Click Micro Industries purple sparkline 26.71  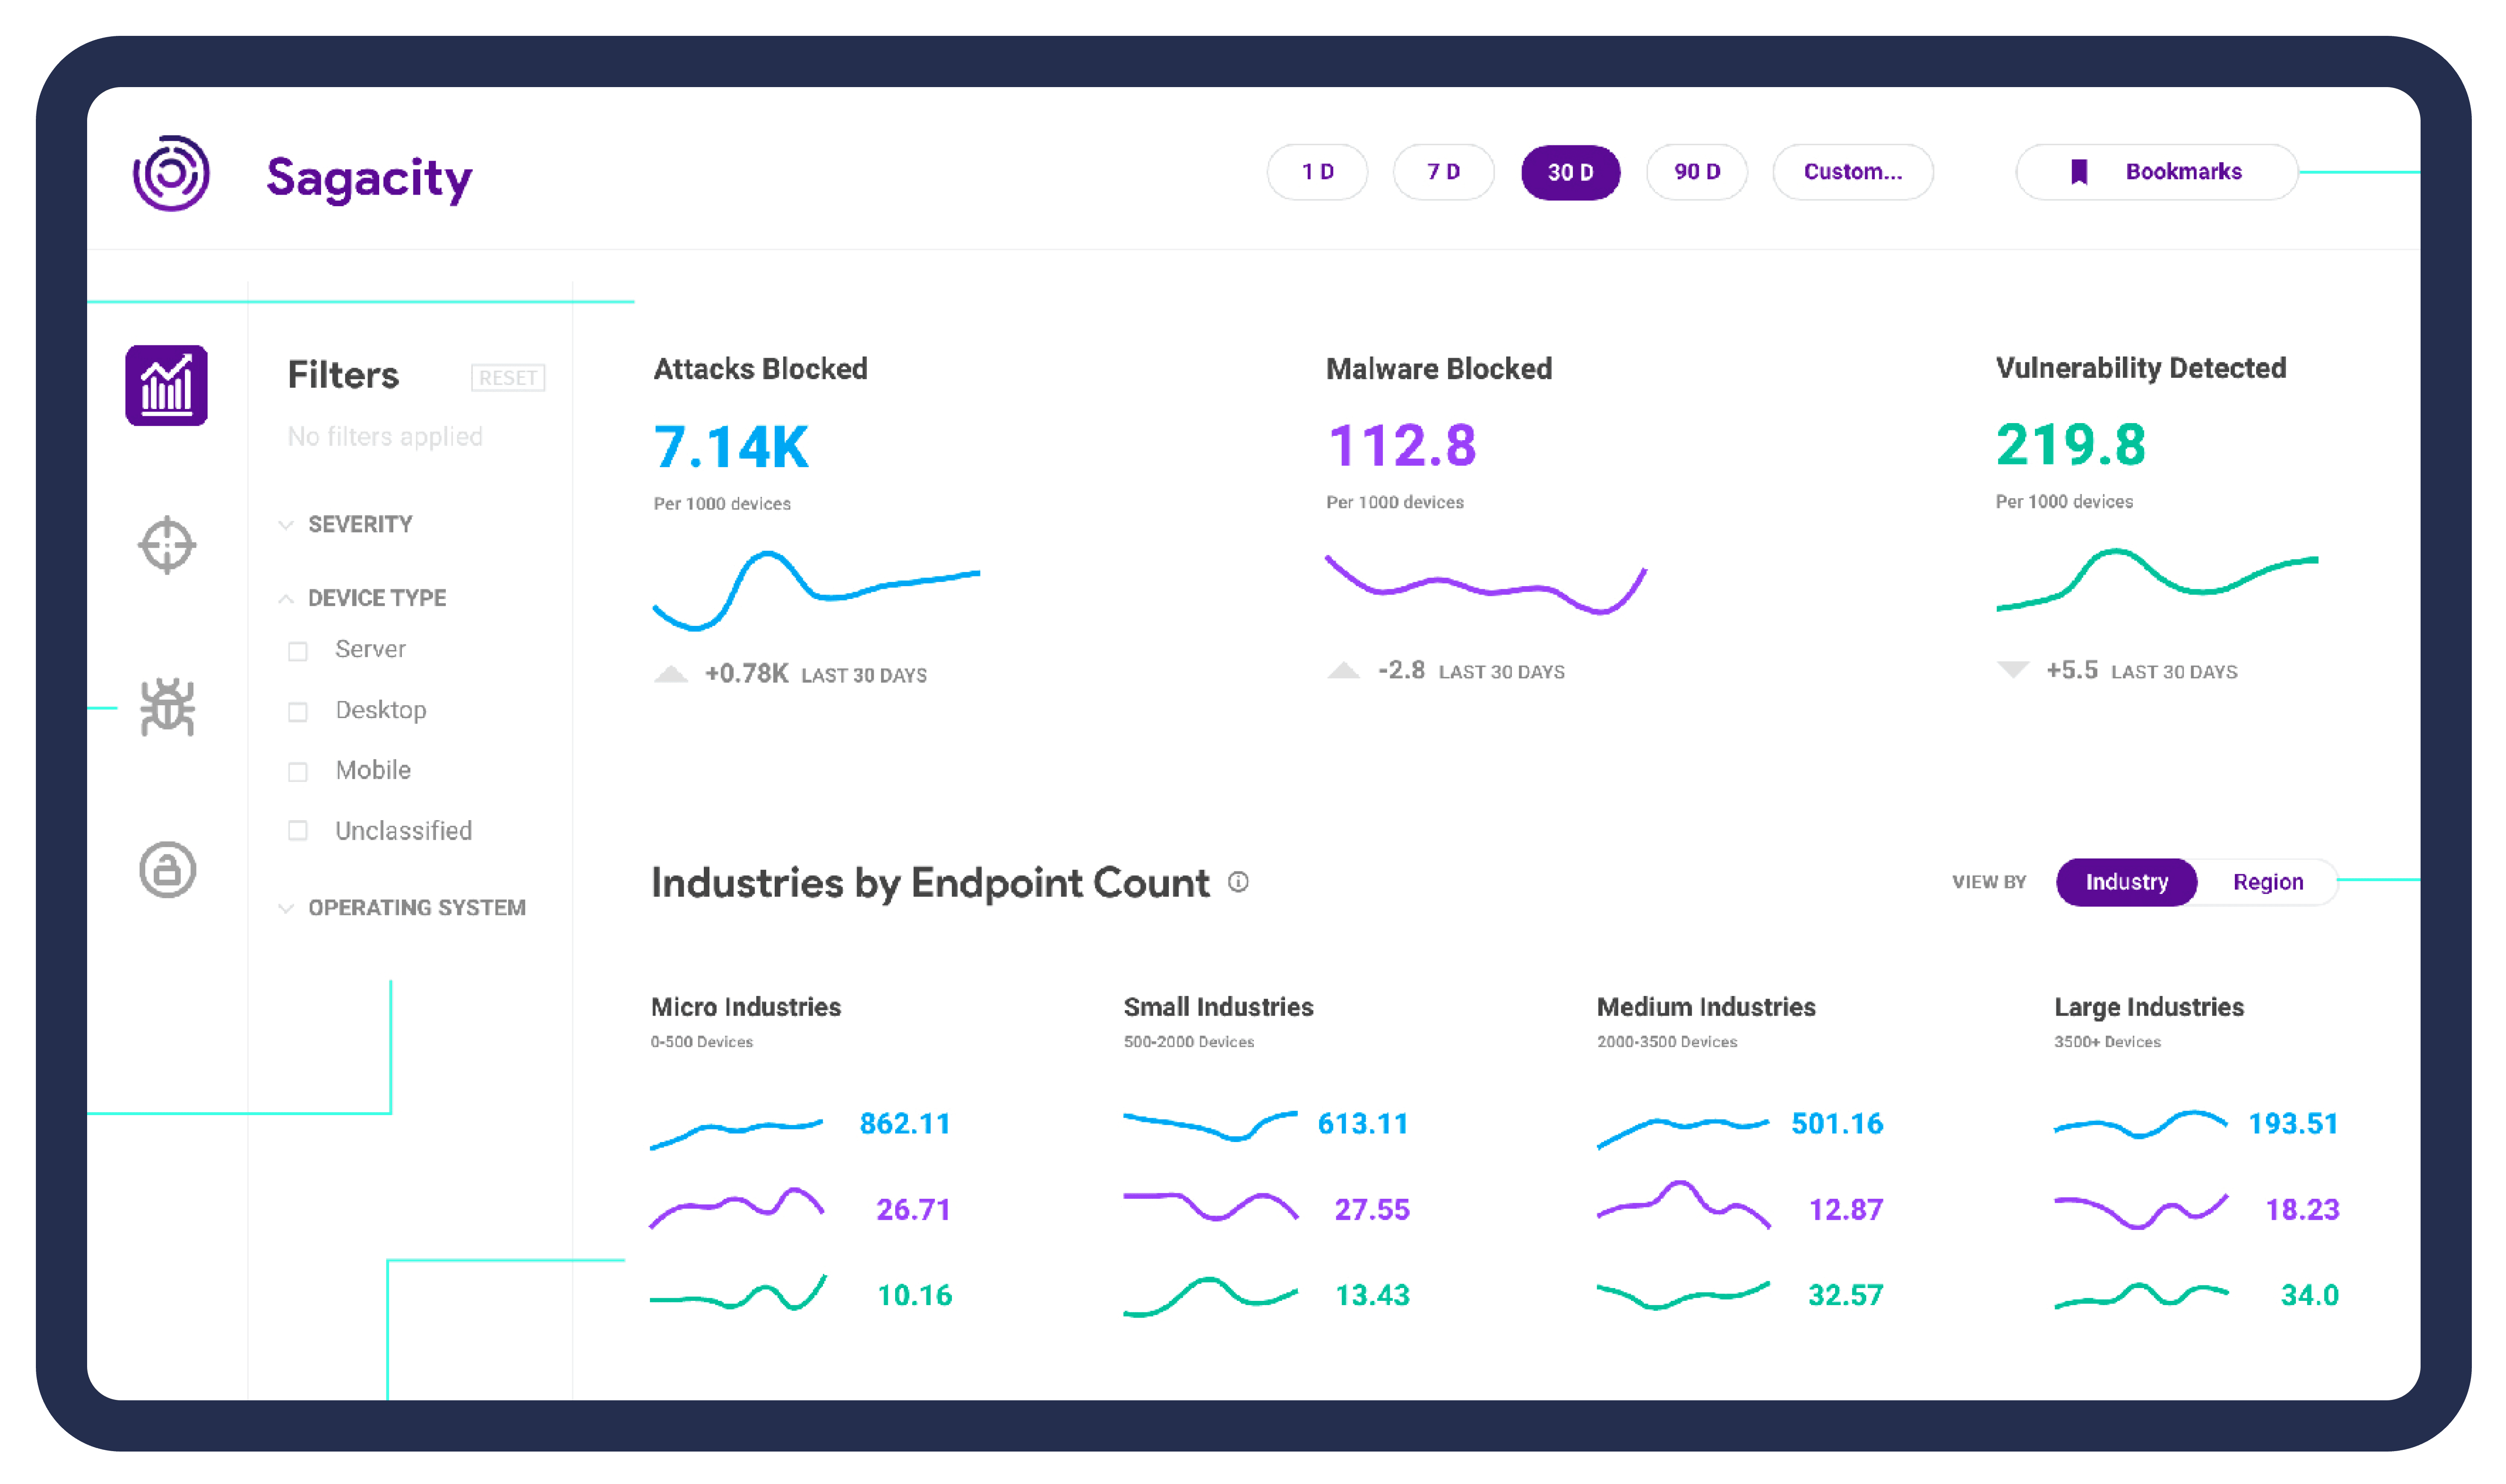pos(737,1208)
